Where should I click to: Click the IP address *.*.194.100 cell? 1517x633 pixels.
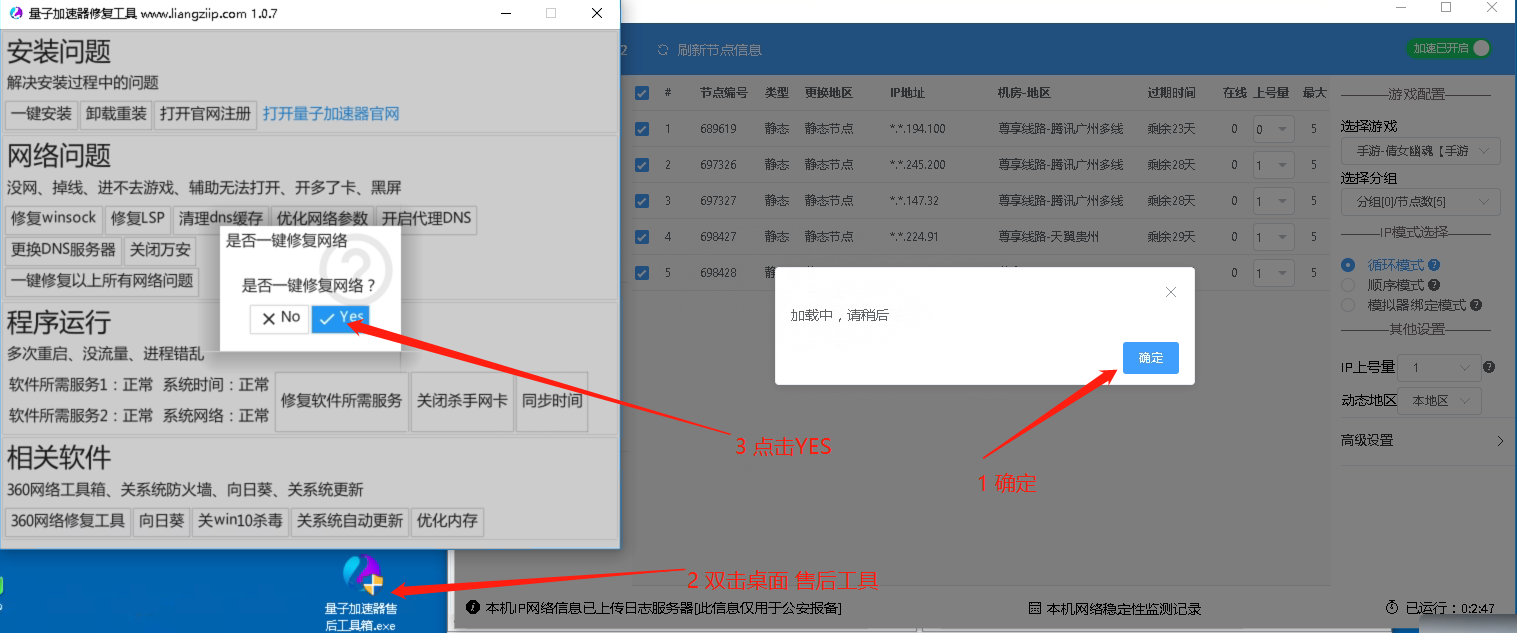click(x=917, y=129)
